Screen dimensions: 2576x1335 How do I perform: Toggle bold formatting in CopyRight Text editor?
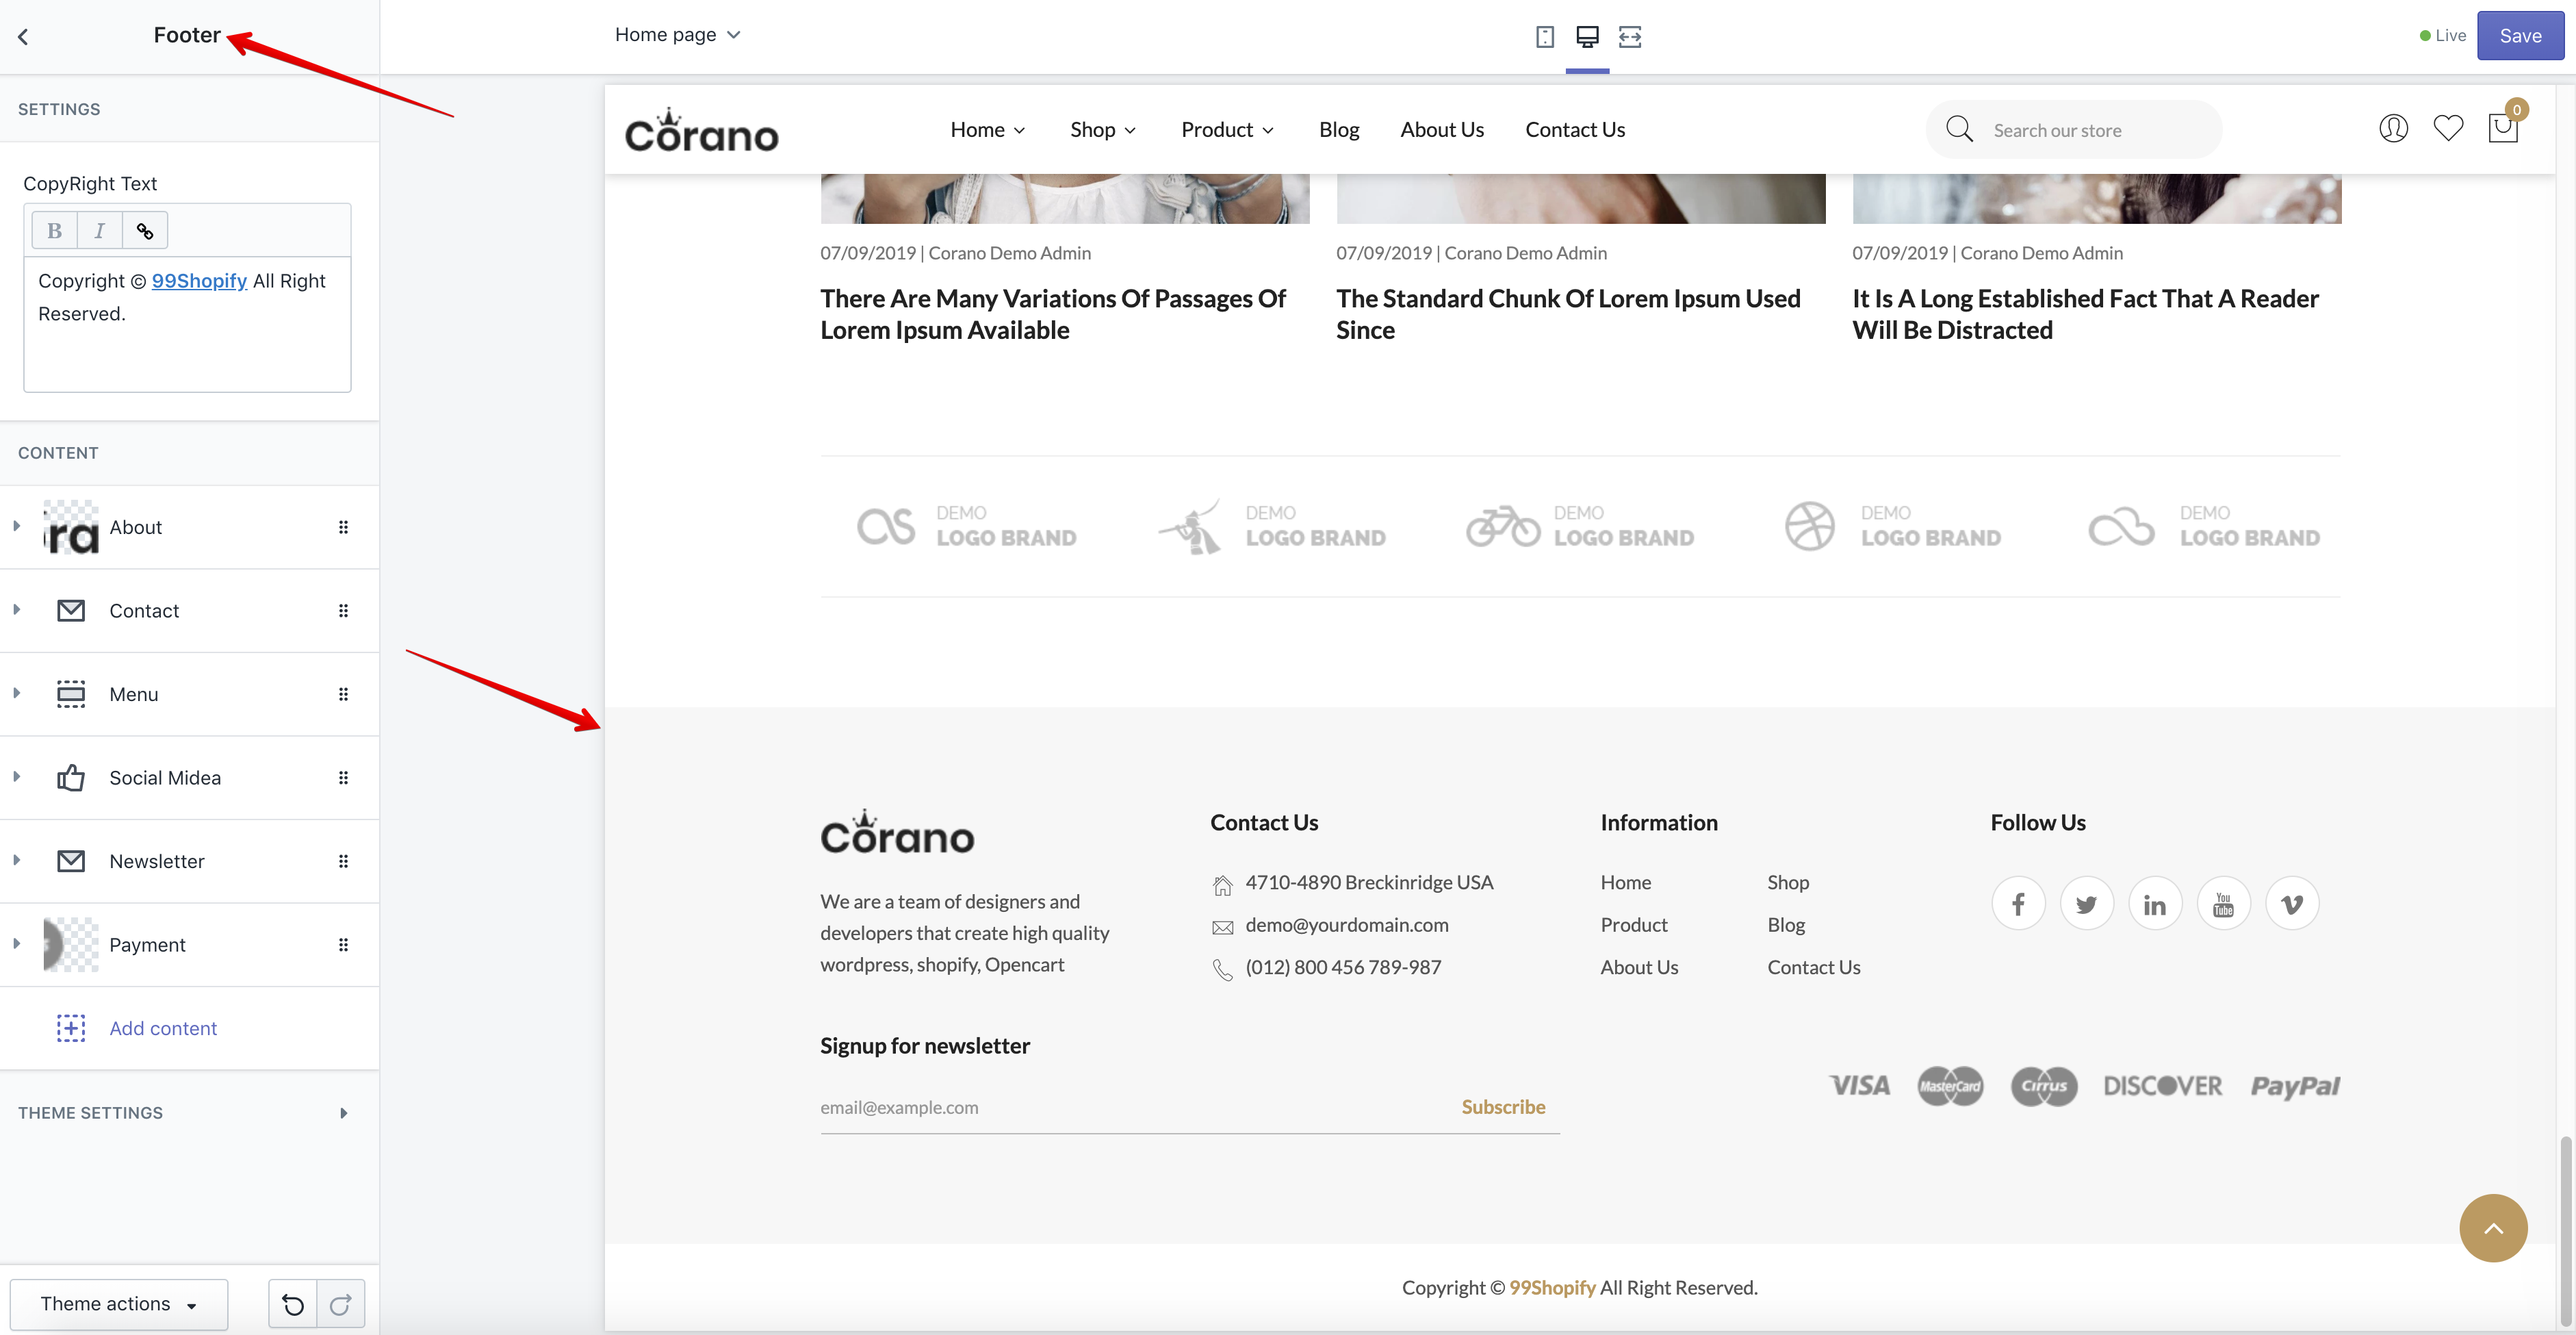54,231
